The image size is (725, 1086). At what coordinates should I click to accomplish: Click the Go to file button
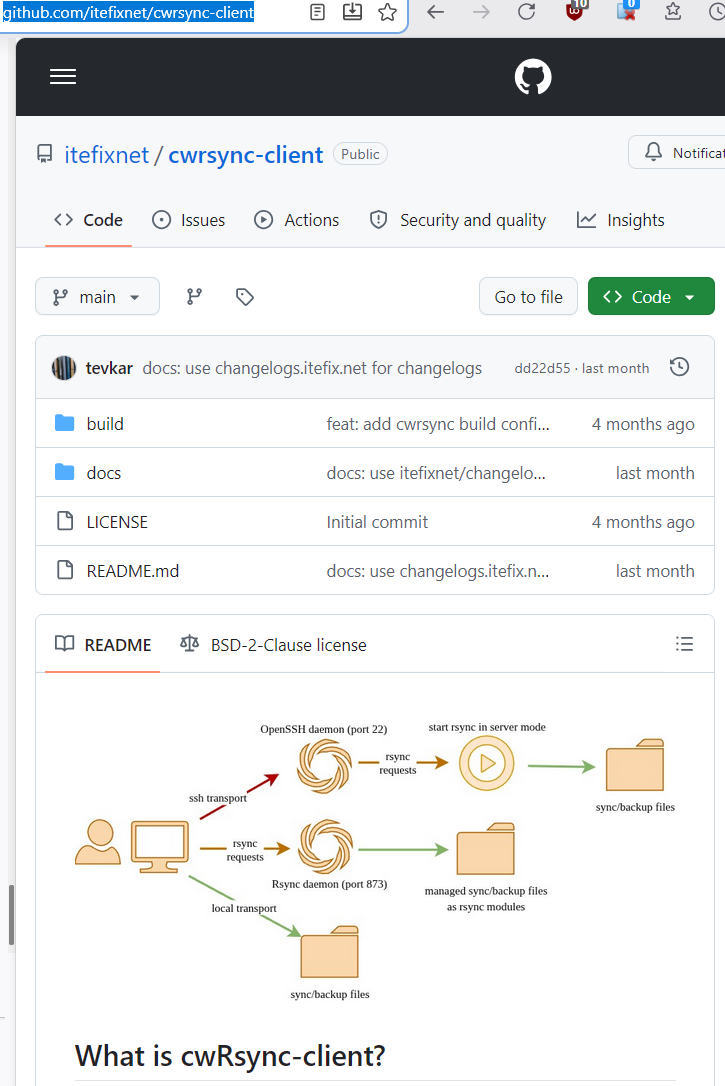528,296
